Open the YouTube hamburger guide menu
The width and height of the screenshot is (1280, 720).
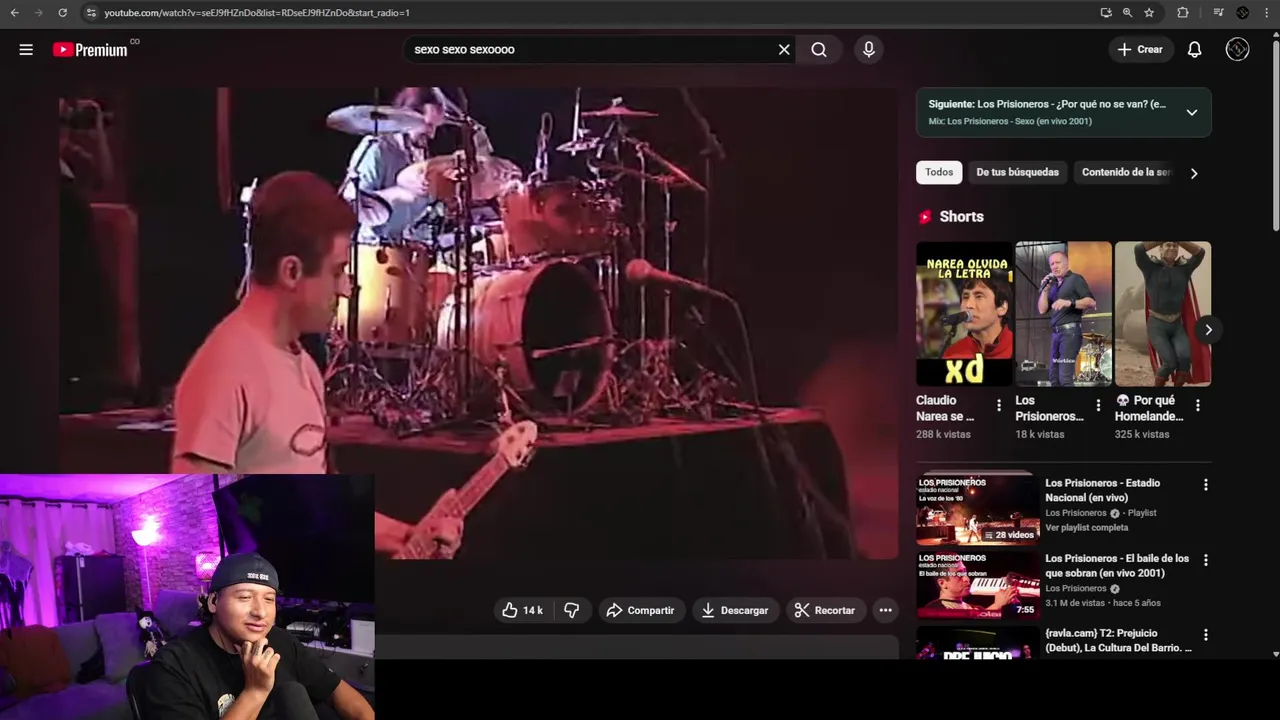pos(26,49)
